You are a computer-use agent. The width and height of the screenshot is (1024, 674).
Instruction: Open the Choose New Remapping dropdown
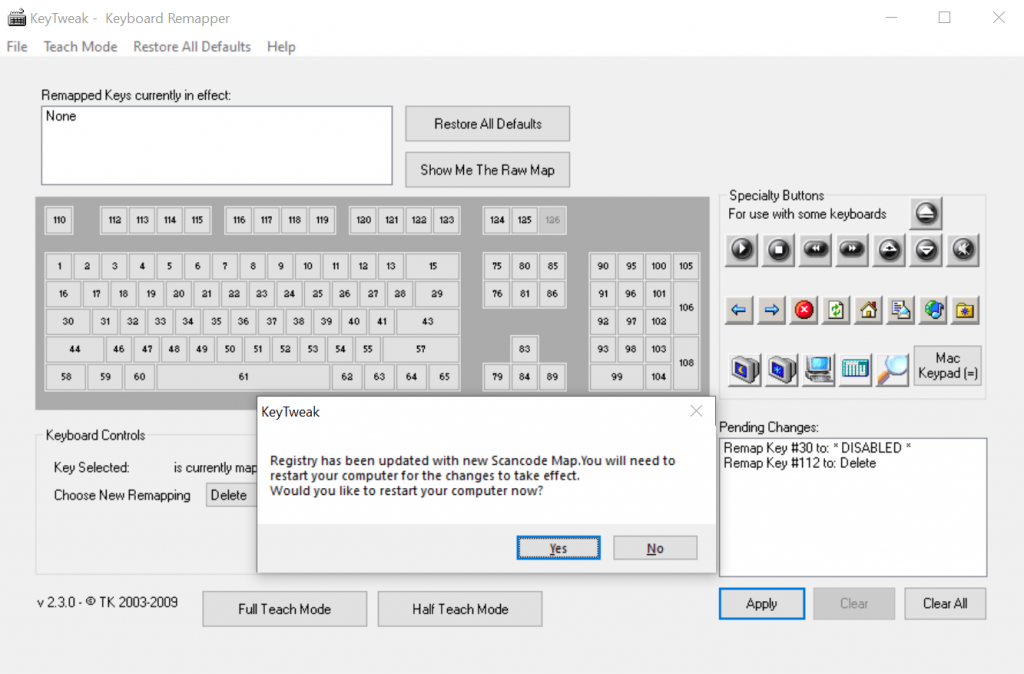pos(230,494)
